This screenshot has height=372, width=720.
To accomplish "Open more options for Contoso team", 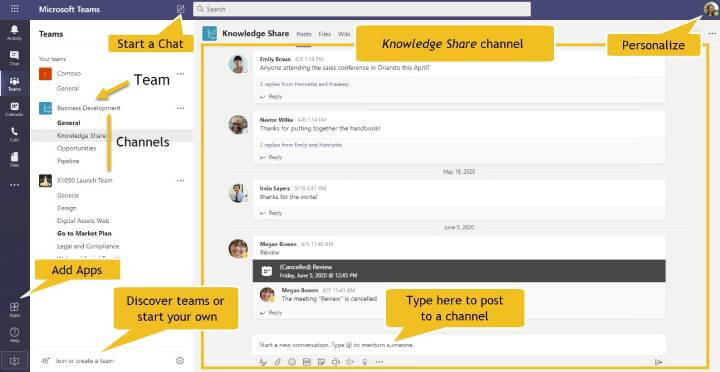I will point(180,73).
